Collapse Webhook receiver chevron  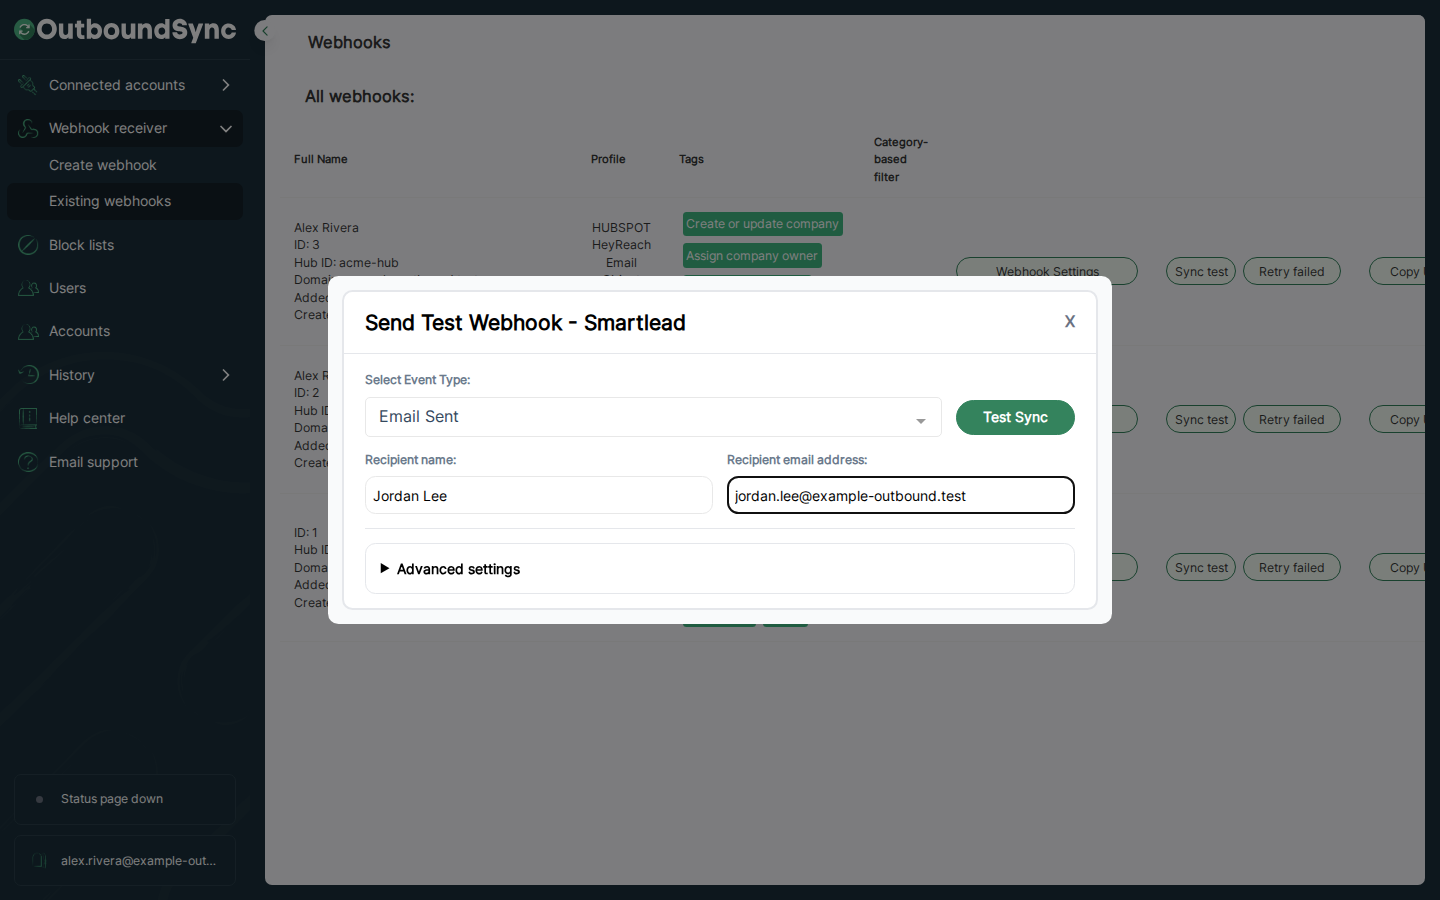(x=226, y=128)
